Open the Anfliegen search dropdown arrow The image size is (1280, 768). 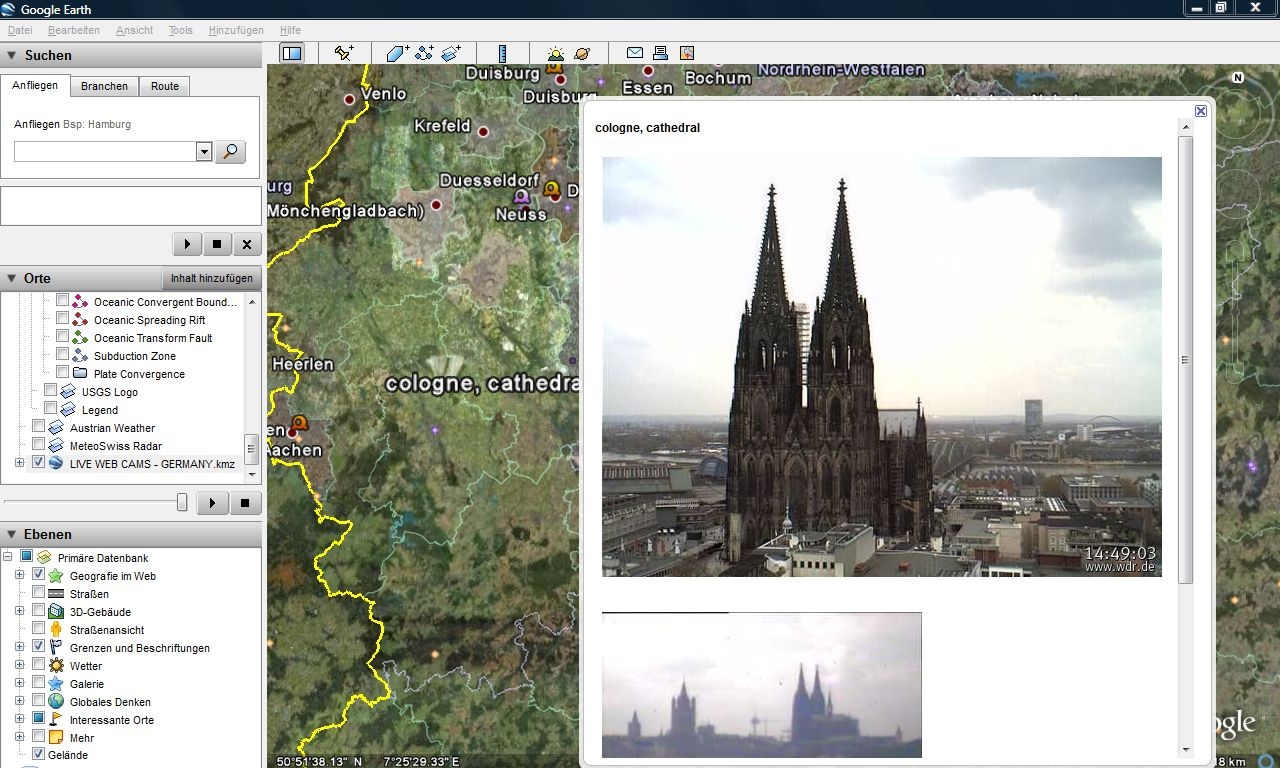pos(204,152)
